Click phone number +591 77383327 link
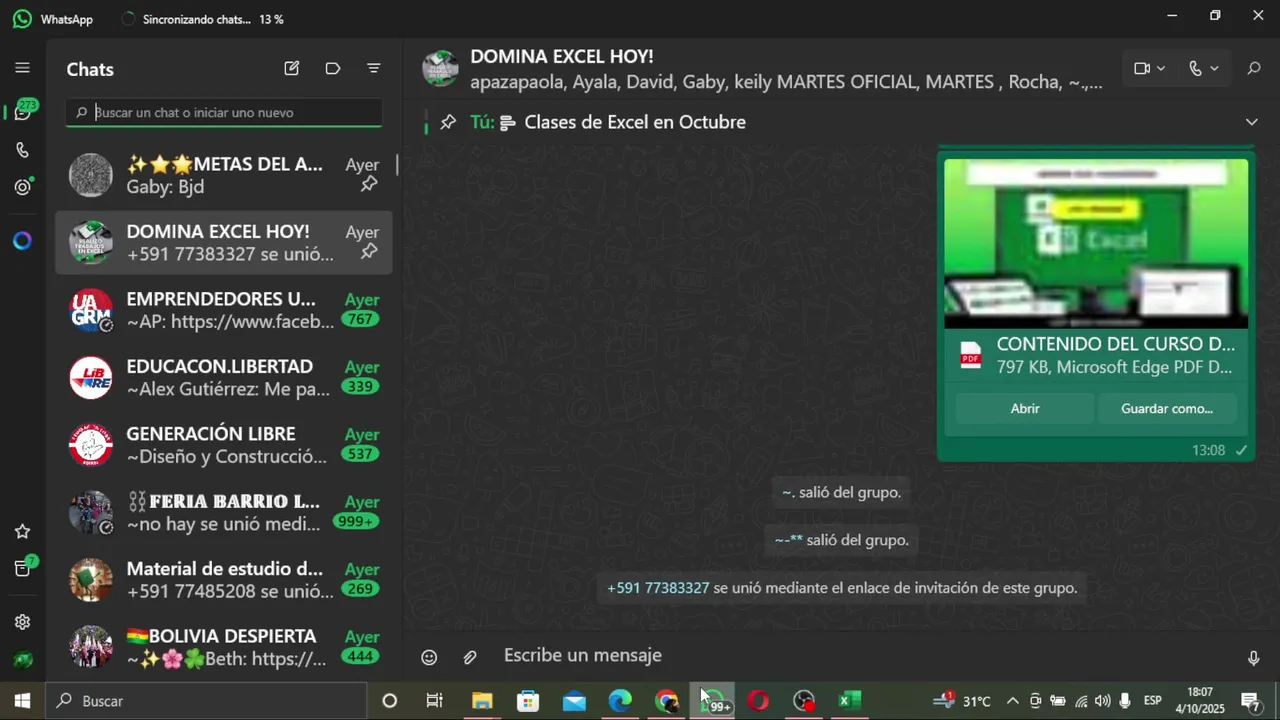Image resolution: width=1280 pixels, height=720 pixels. [x=658, y=588]
